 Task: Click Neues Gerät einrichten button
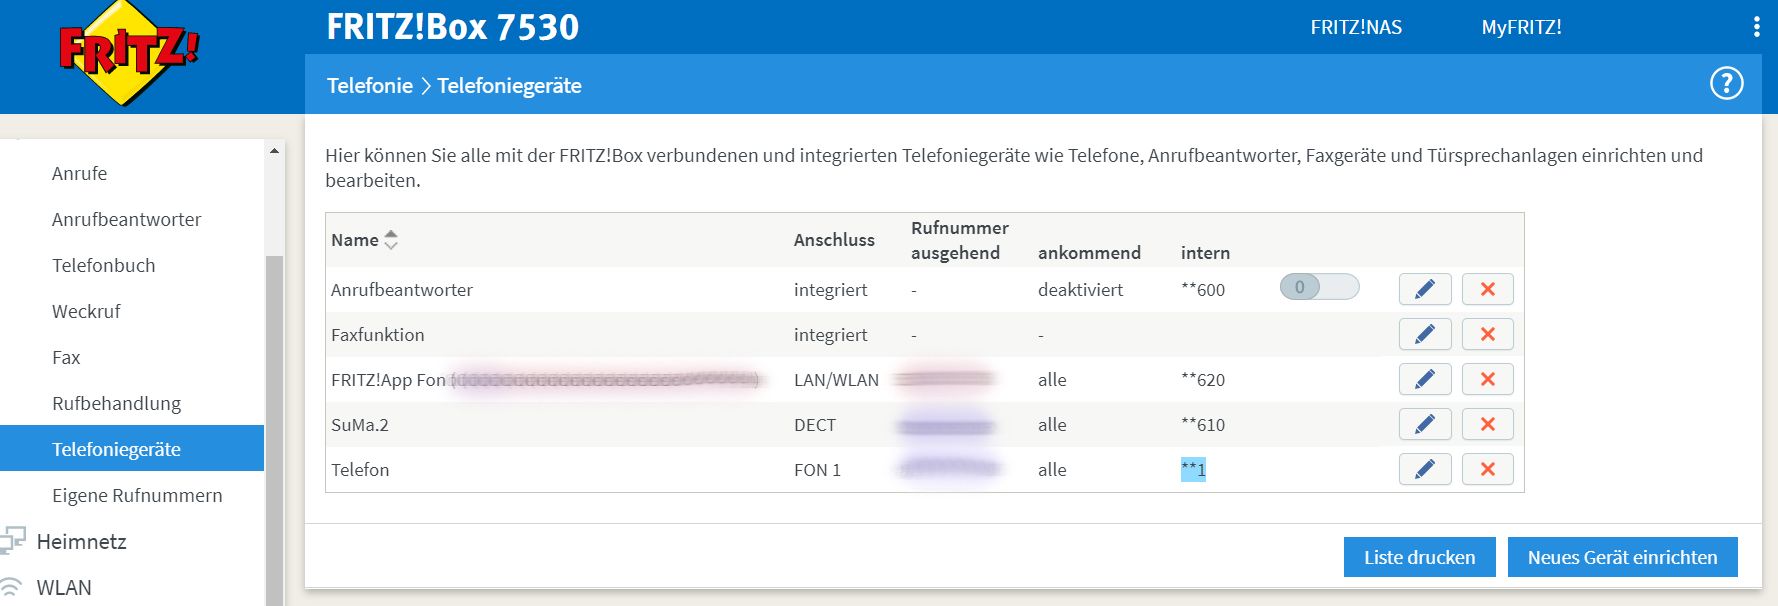[1622, 557]
